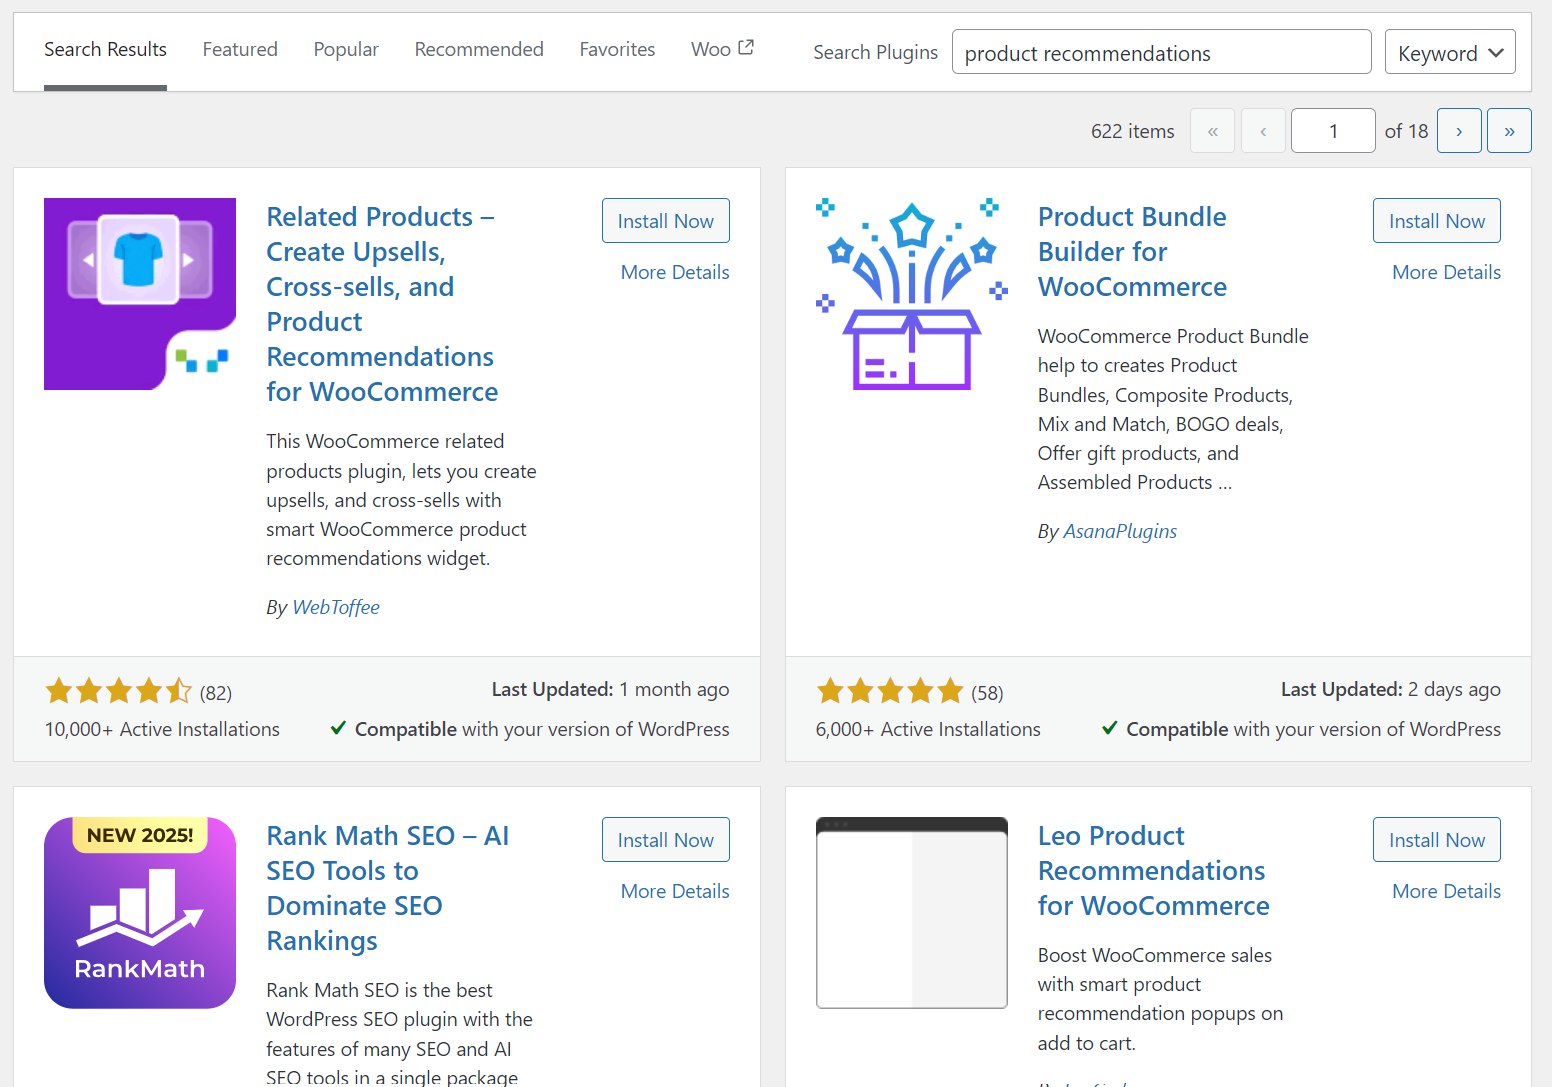Jump to last page via double-right arrow
This screenshot has width=1552, height=1087.
pos(1509,130)
